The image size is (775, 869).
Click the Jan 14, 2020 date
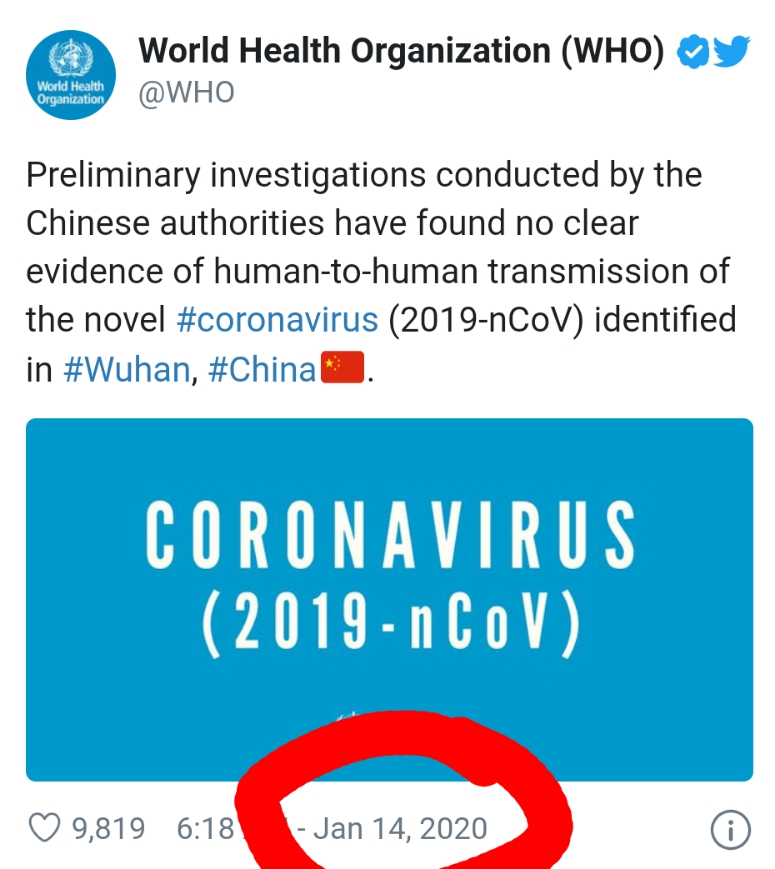click(x=400, y=829)
